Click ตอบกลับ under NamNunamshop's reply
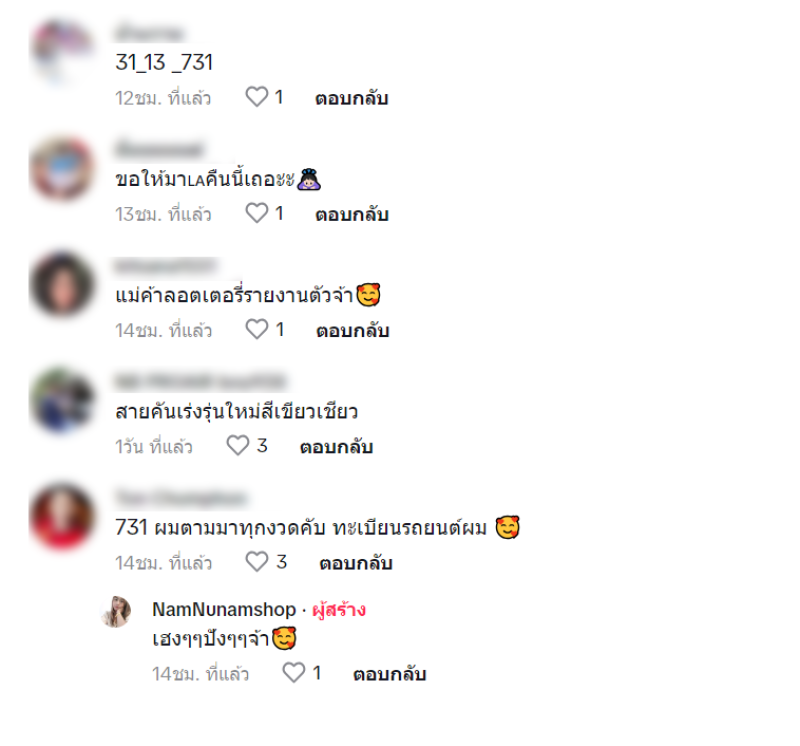The height and width of the screenshot is (746, 800). pos(390,674)
